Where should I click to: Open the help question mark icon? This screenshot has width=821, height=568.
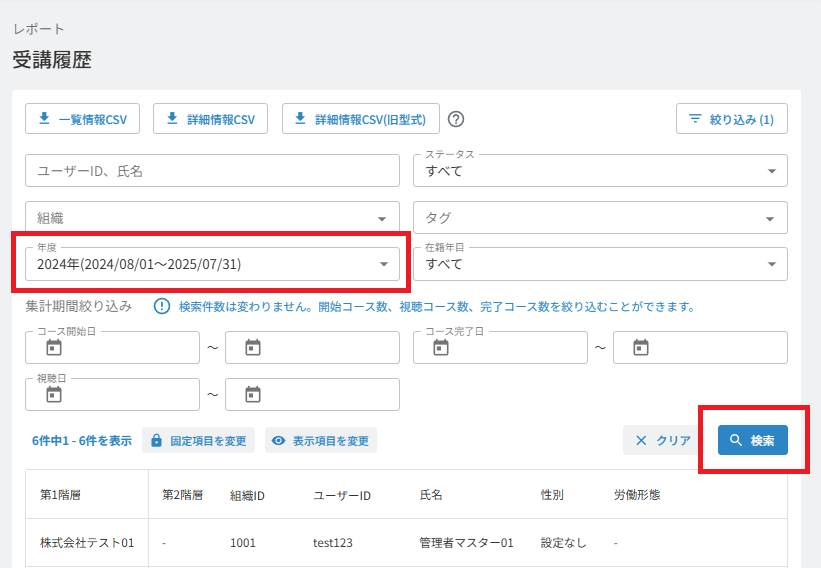click(456, 119)
